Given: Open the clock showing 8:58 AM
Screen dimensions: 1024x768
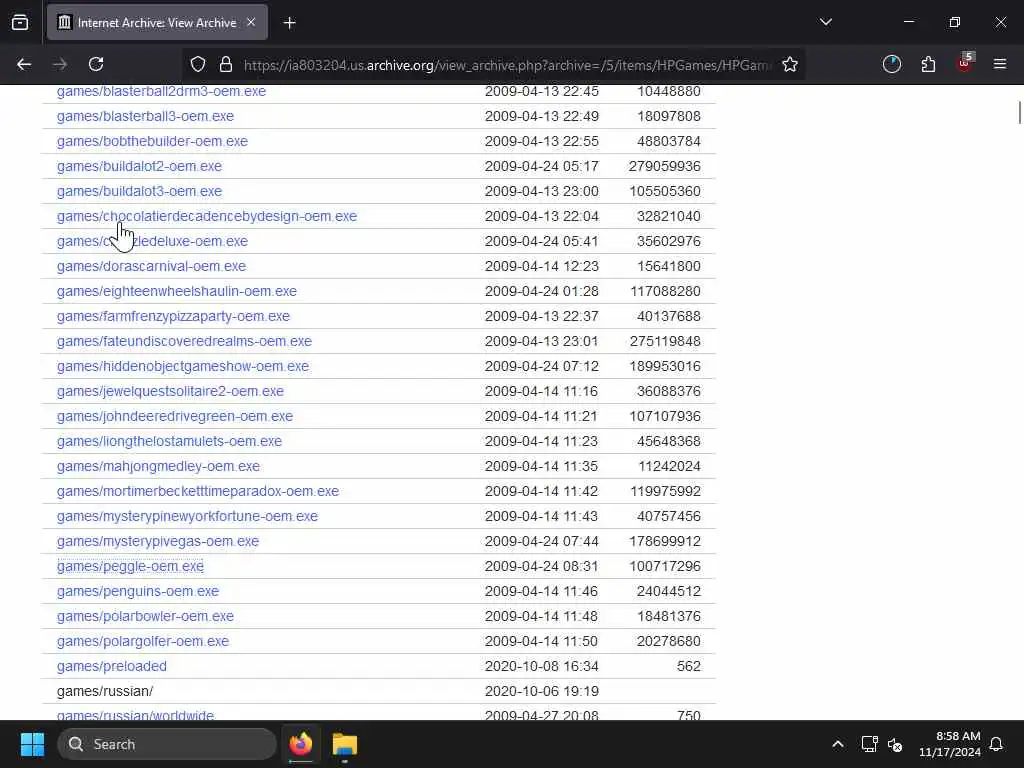Looking at the screenshot, I should click(950, 744).
